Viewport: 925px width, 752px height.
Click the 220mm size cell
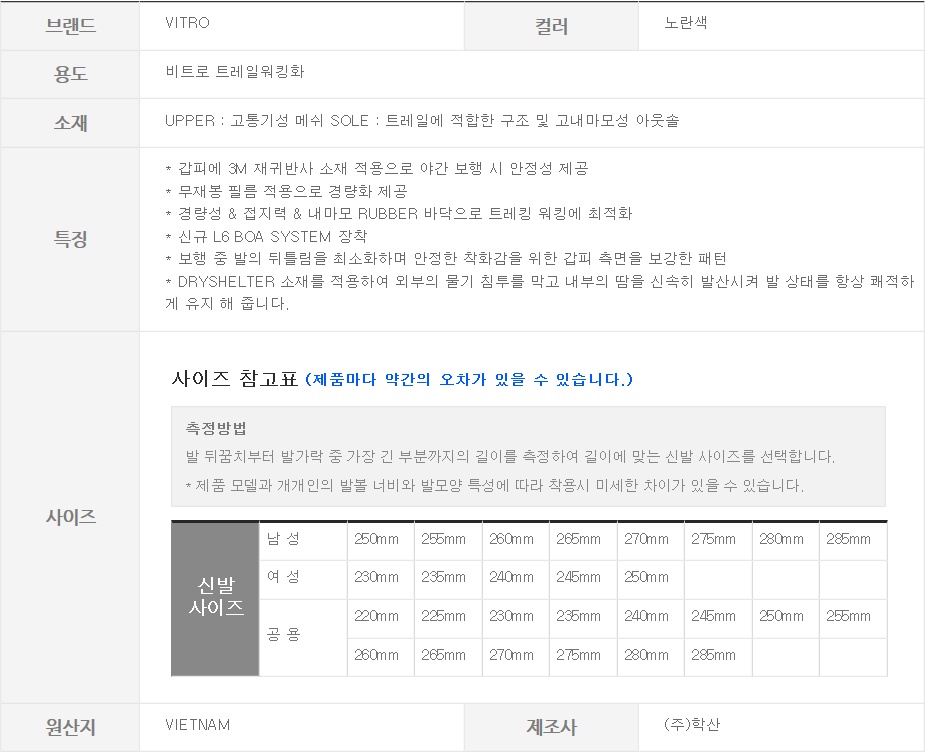376,616
